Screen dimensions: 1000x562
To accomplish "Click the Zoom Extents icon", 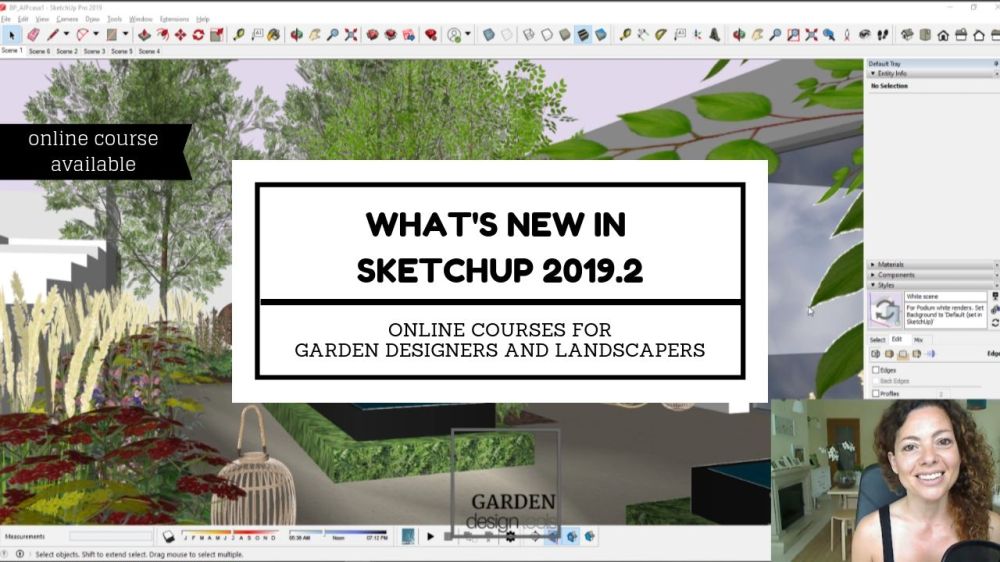I will pyautogui.click(x=350, y=34).
